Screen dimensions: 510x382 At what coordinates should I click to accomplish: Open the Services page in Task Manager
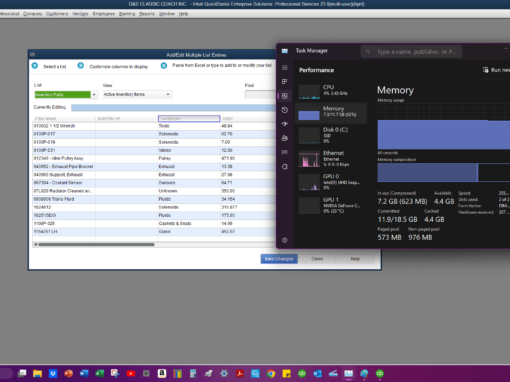285,167
